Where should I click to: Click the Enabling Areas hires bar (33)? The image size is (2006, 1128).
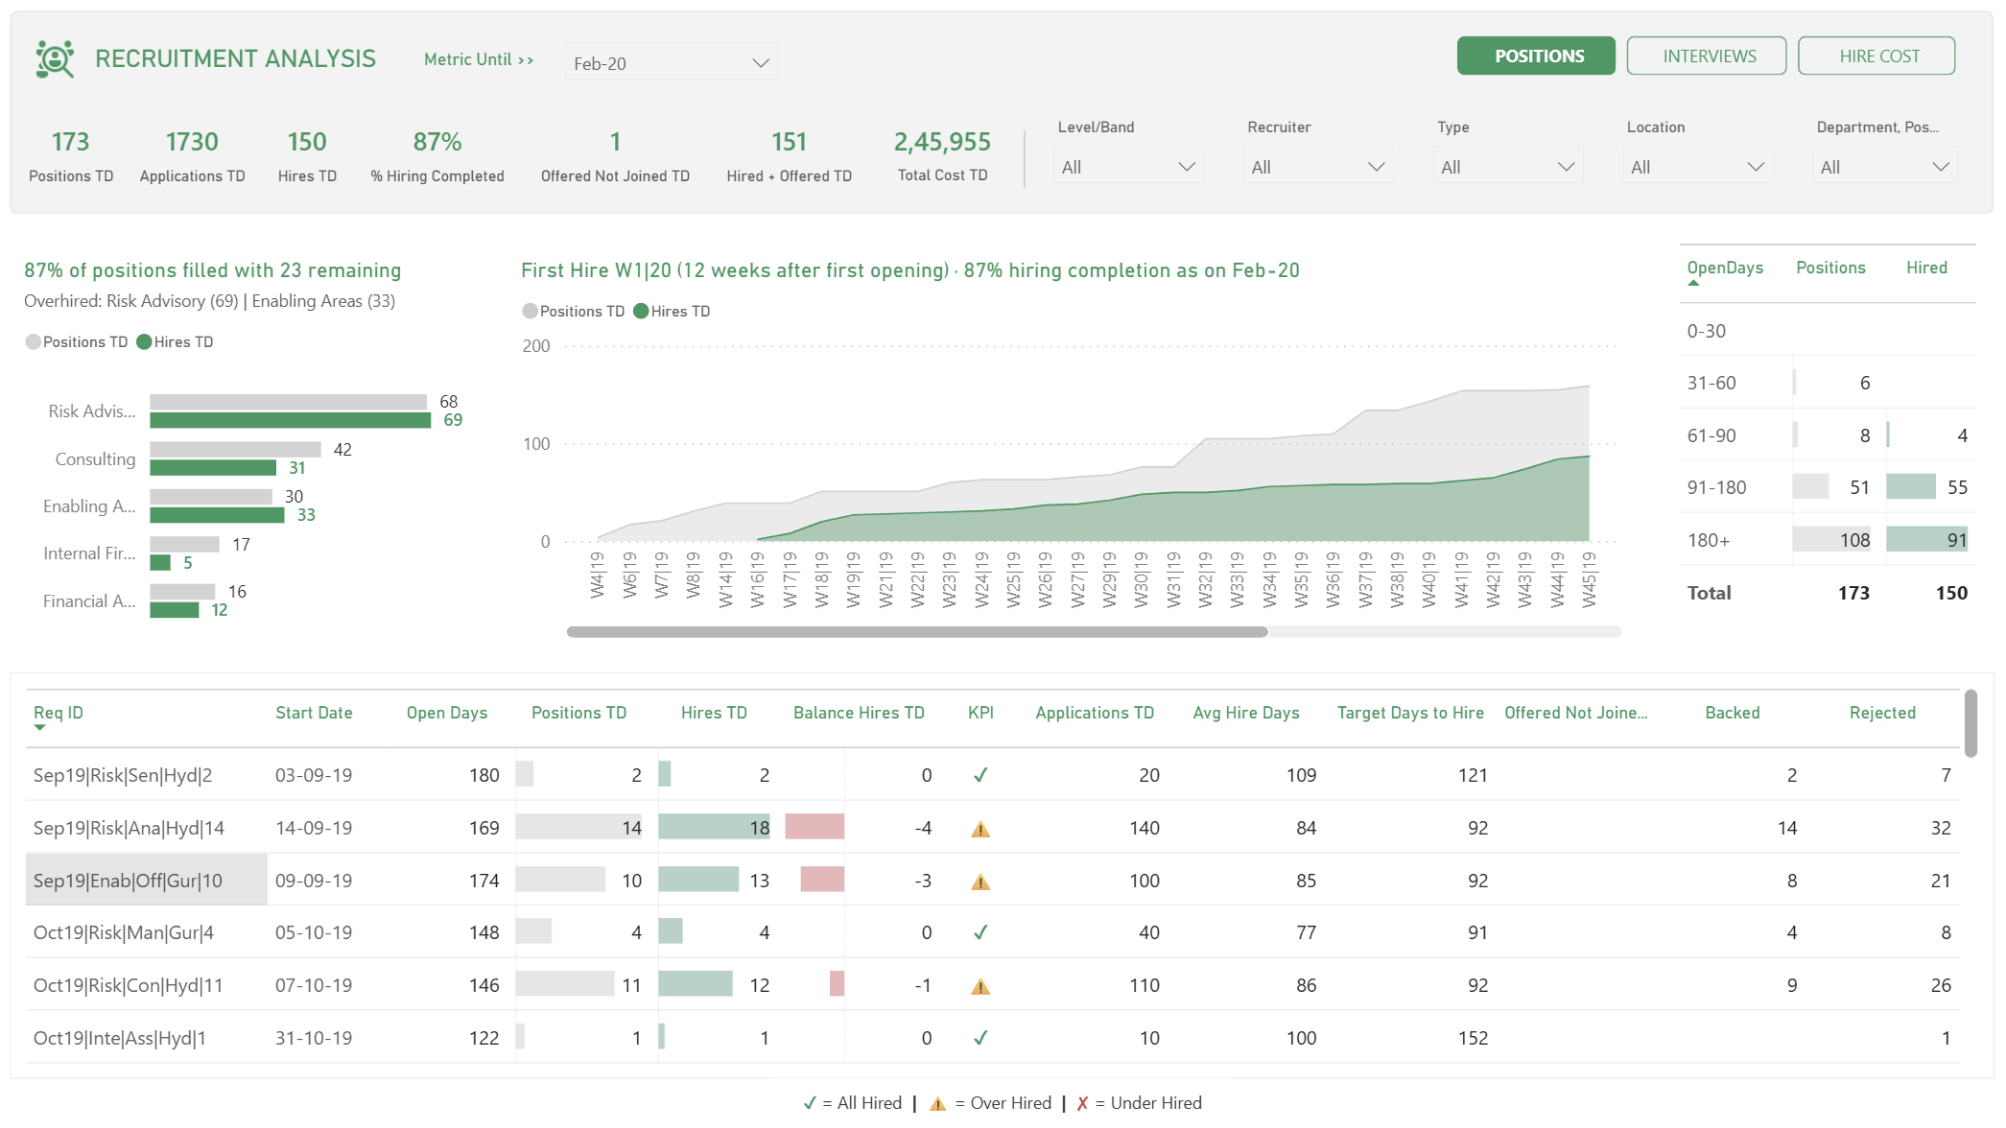217,515
